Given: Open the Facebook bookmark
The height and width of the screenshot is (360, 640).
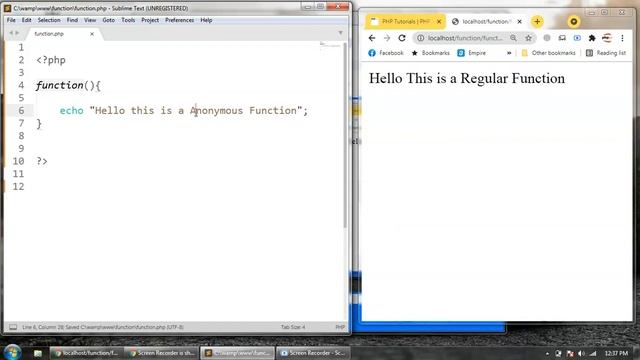Looking at the screenshot, I should tap(385, 53).
